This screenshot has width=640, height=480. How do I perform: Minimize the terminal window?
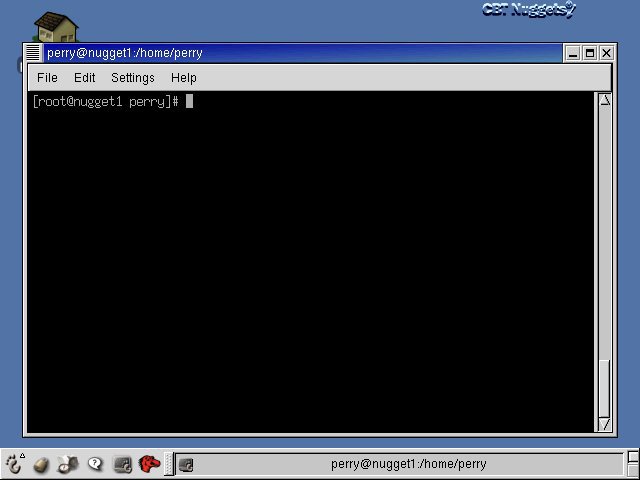point(573,53)
